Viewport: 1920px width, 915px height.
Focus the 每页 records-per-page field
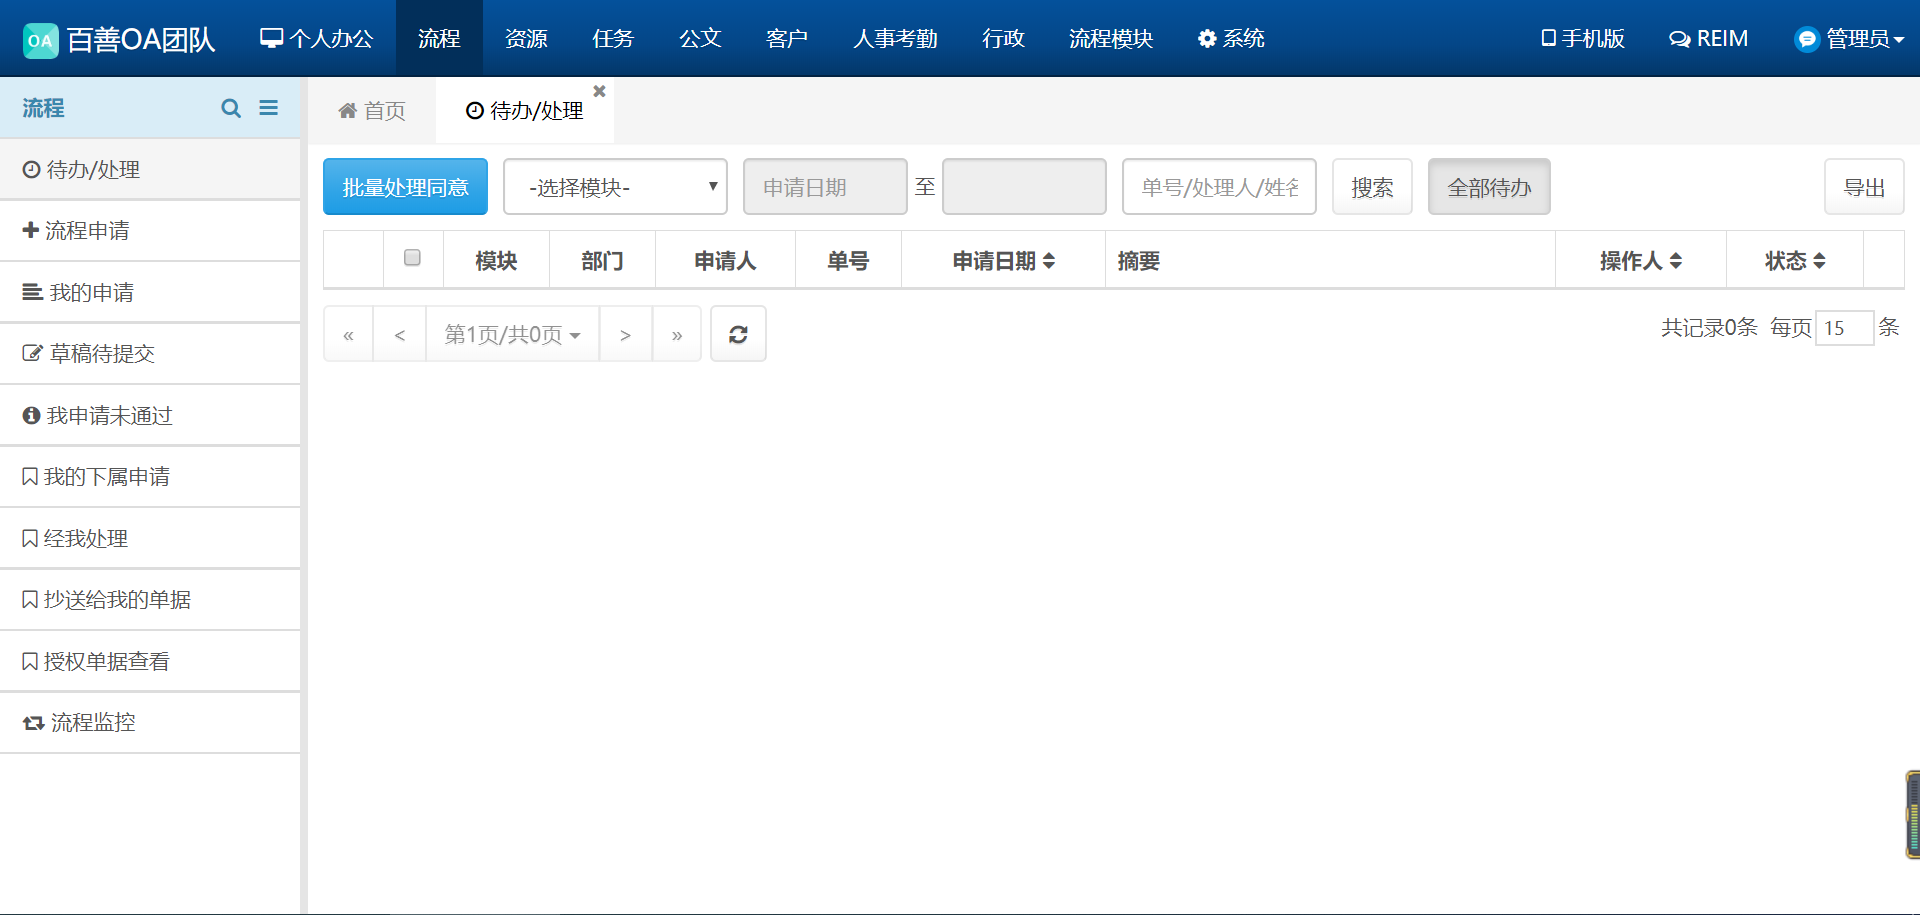pyautogui.click(x=1844, y=328)
